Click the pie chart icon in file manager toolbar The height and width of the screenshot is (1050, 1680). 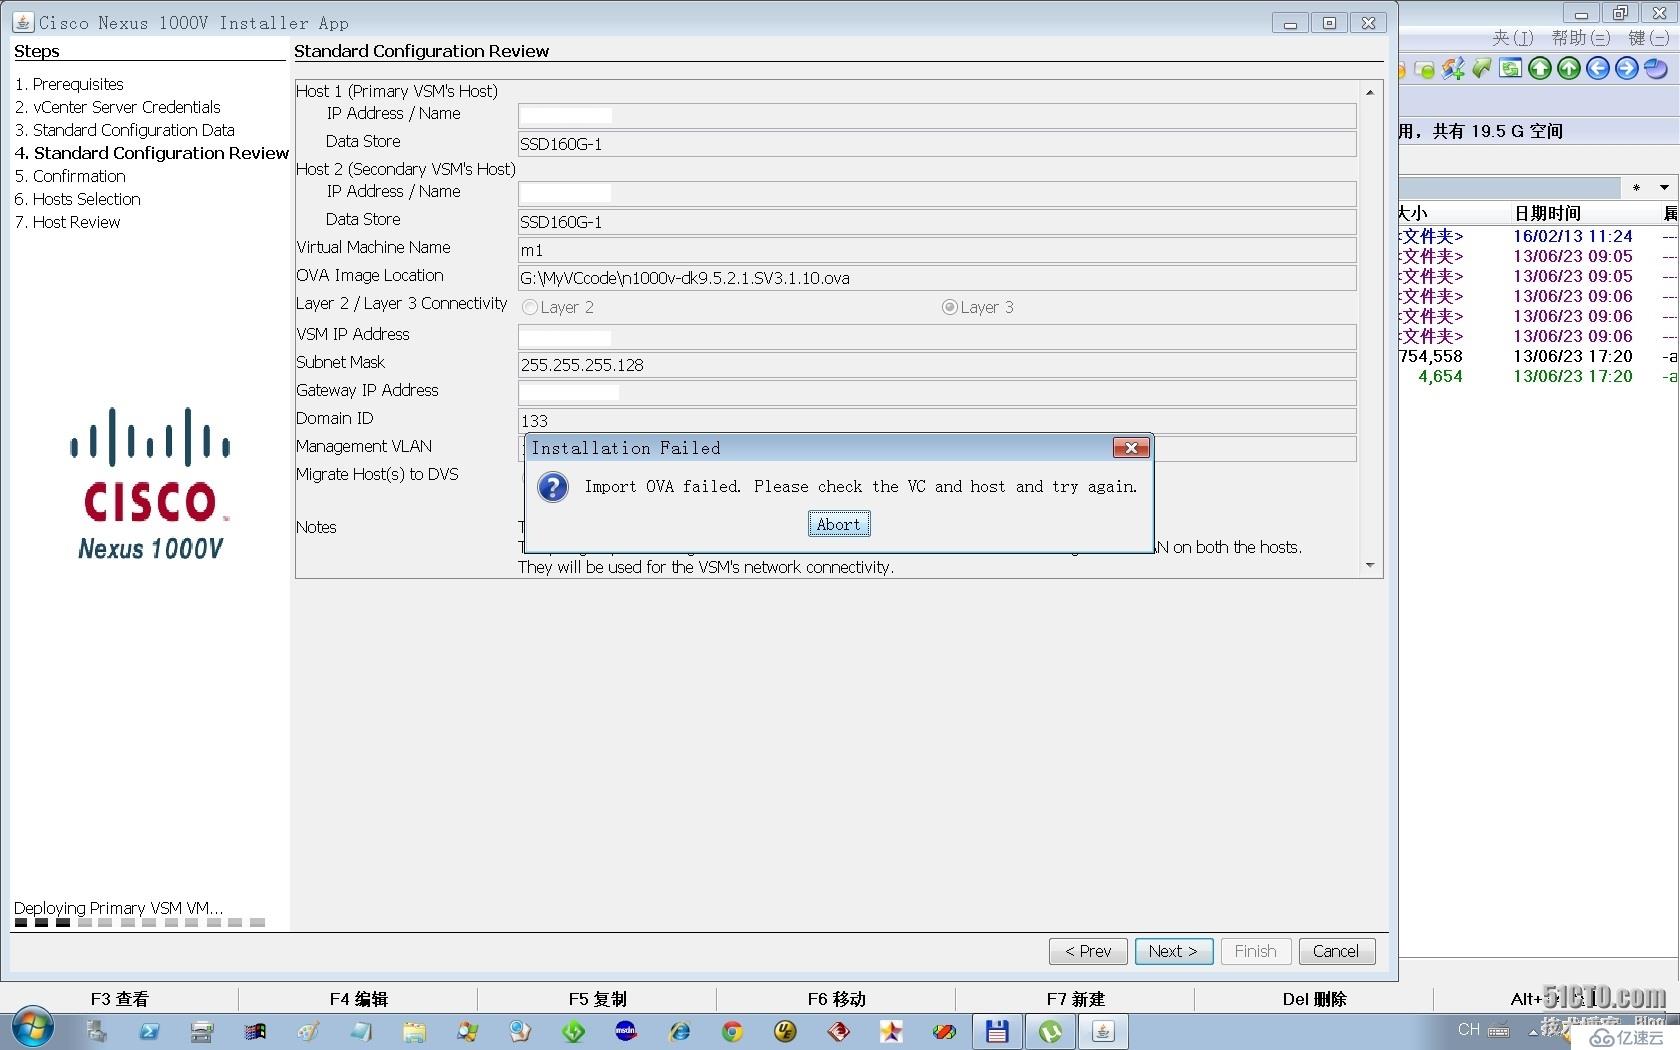(1656, 68)
